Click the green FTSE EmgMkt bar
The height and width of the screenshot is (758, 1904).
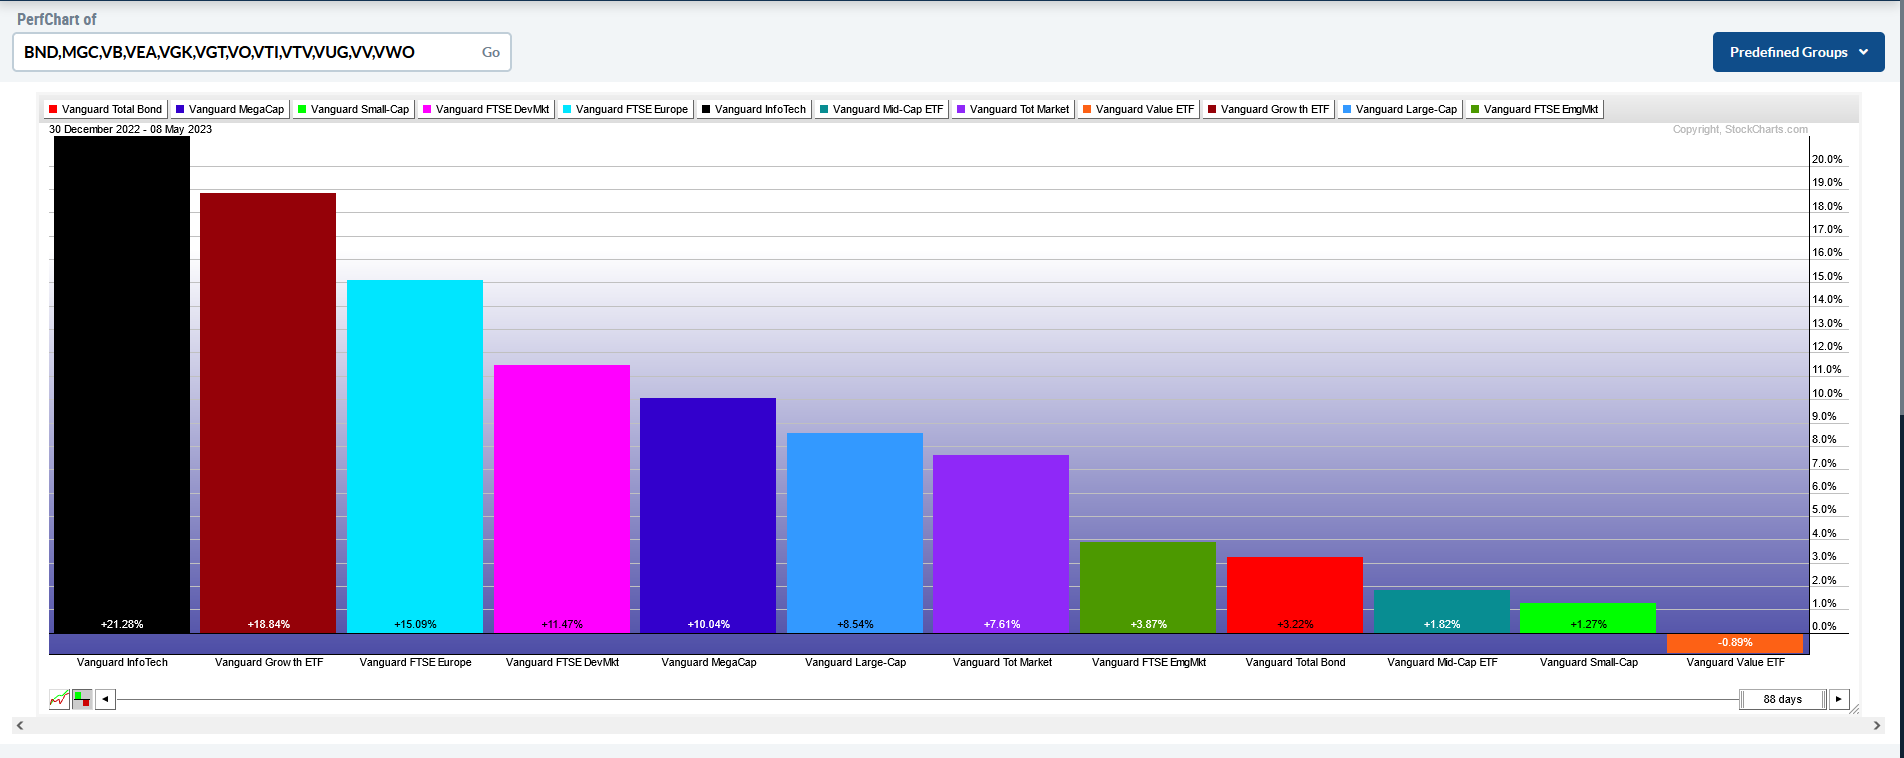tap(1148, 587)
